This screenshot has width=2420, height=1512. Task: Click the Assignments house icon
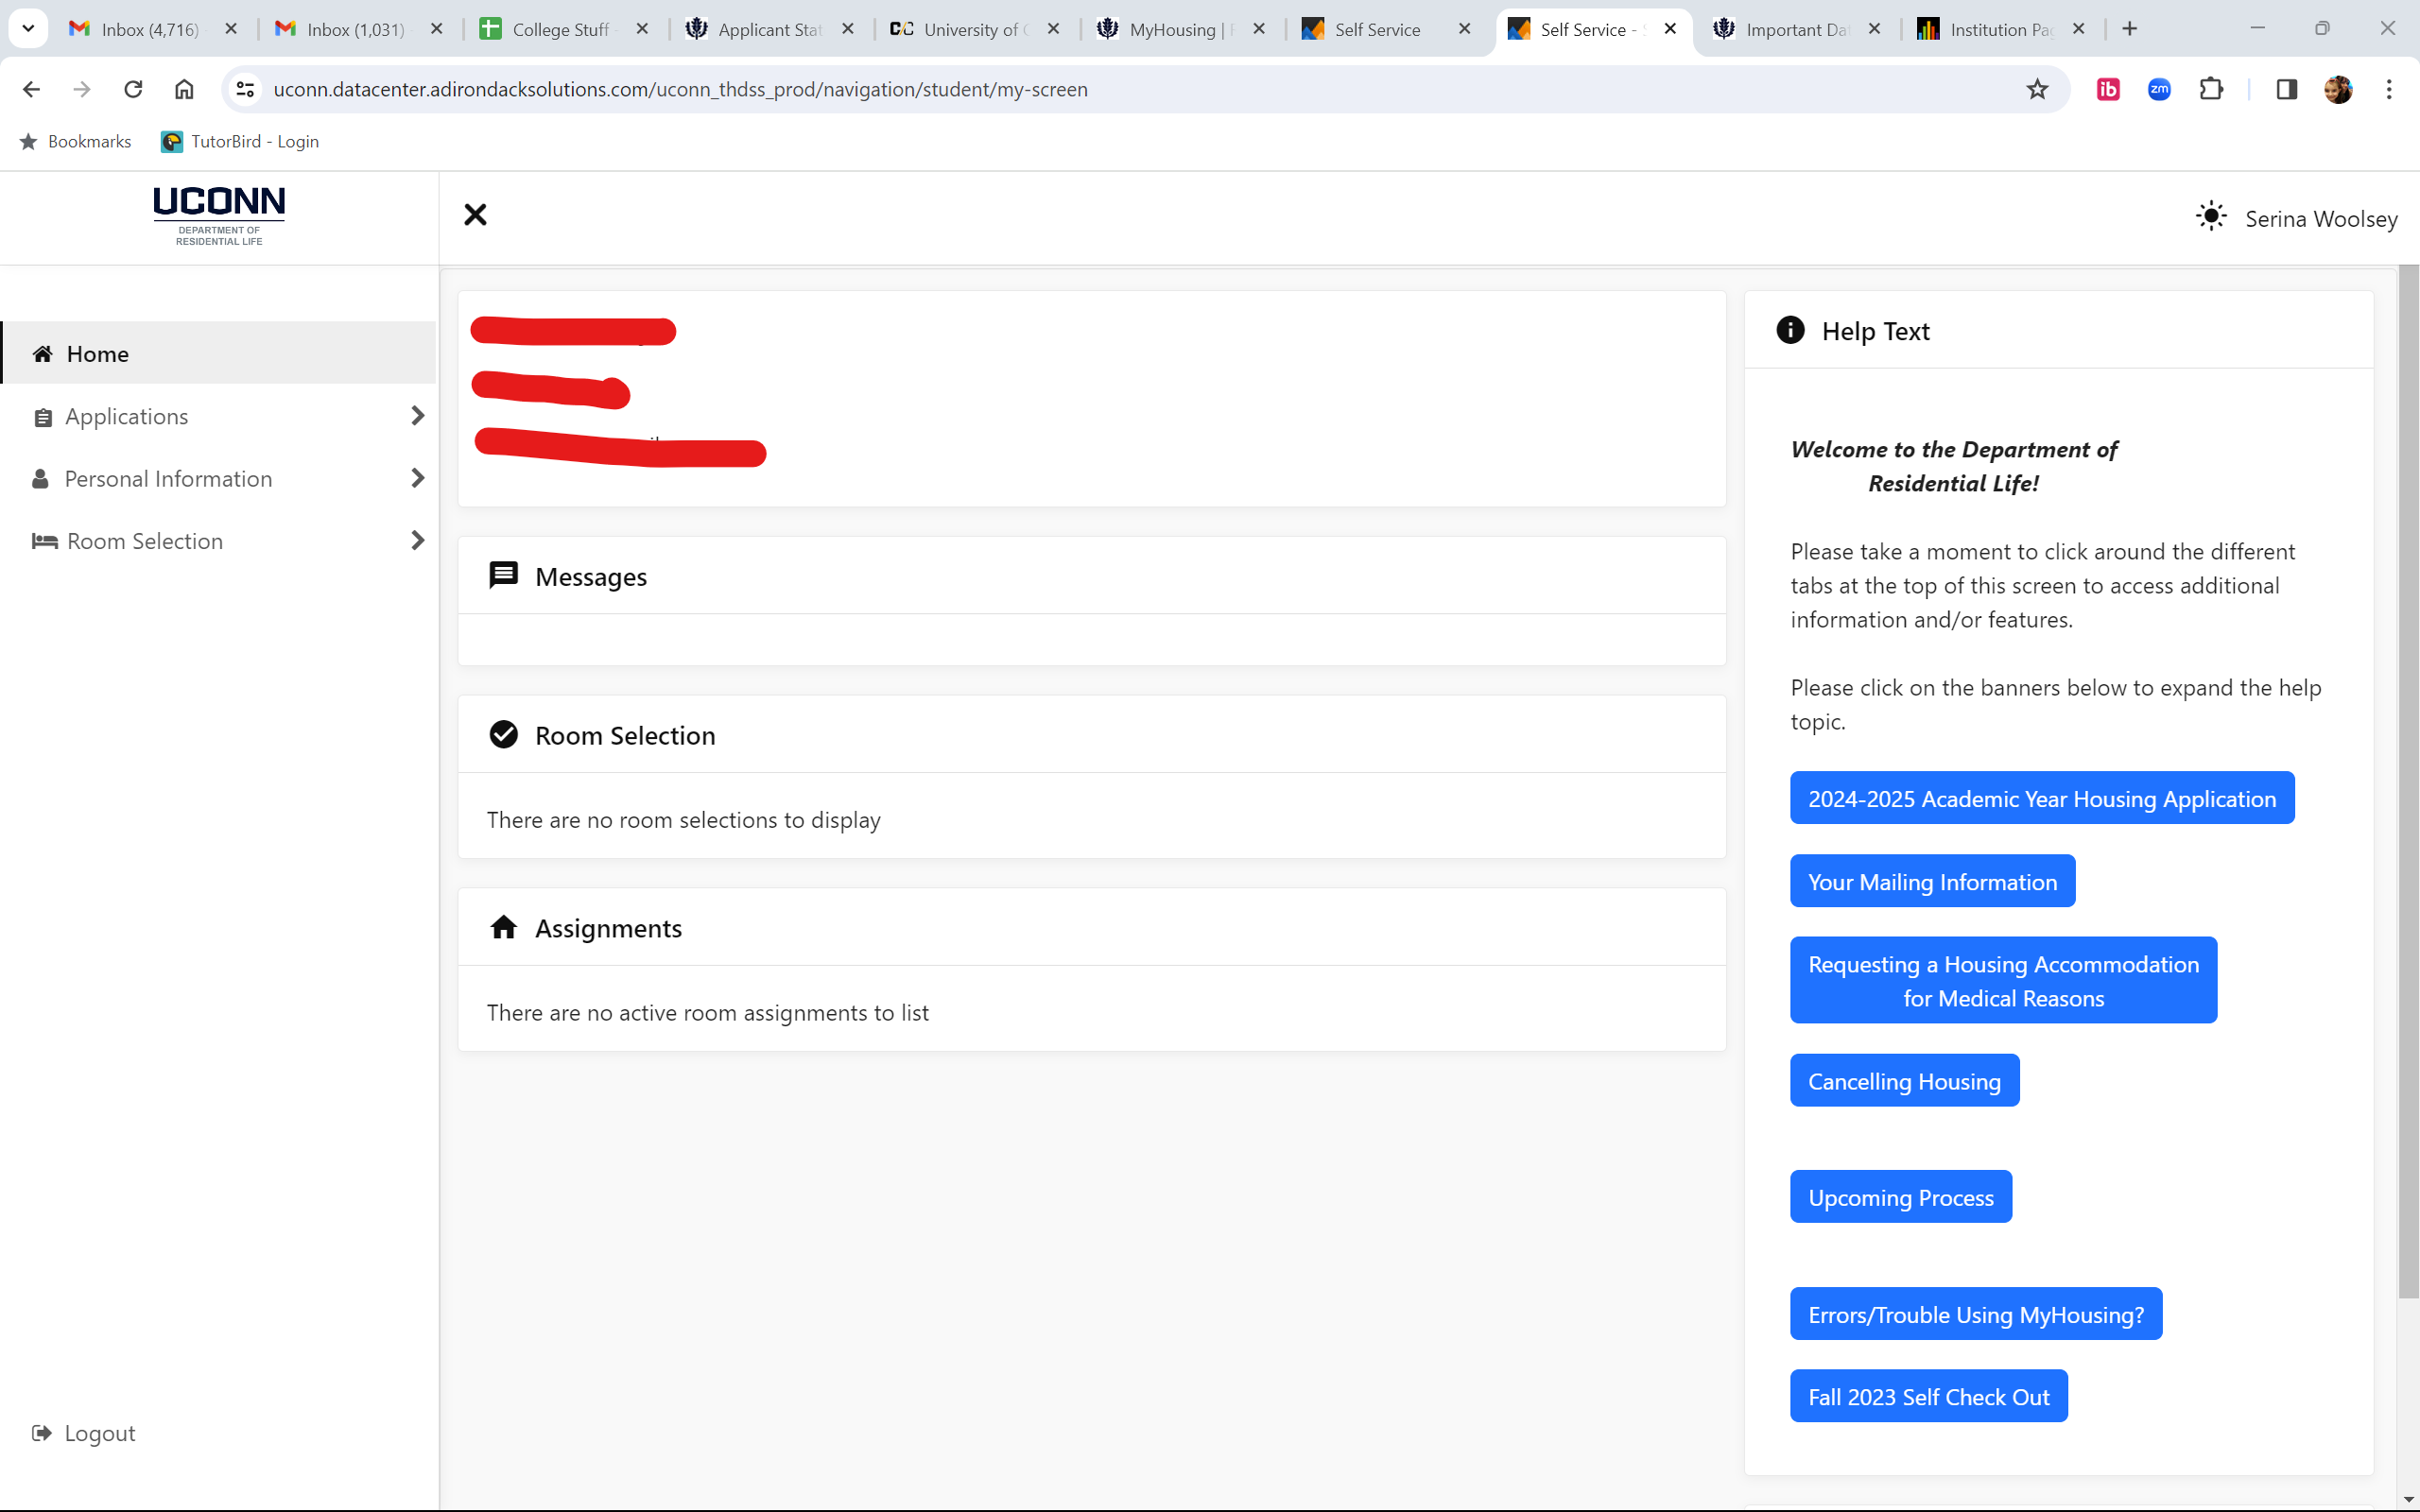[503, 927]
